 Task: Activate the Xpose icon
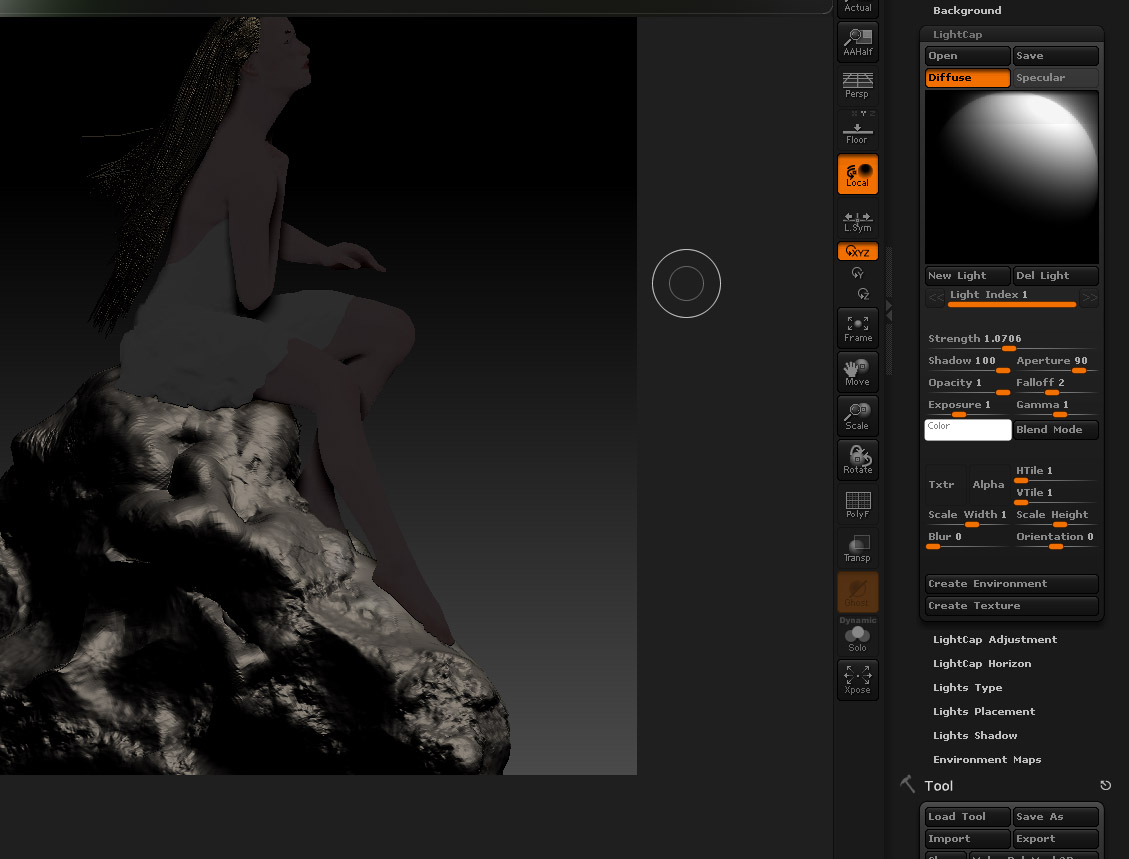[x=858, y=680]
